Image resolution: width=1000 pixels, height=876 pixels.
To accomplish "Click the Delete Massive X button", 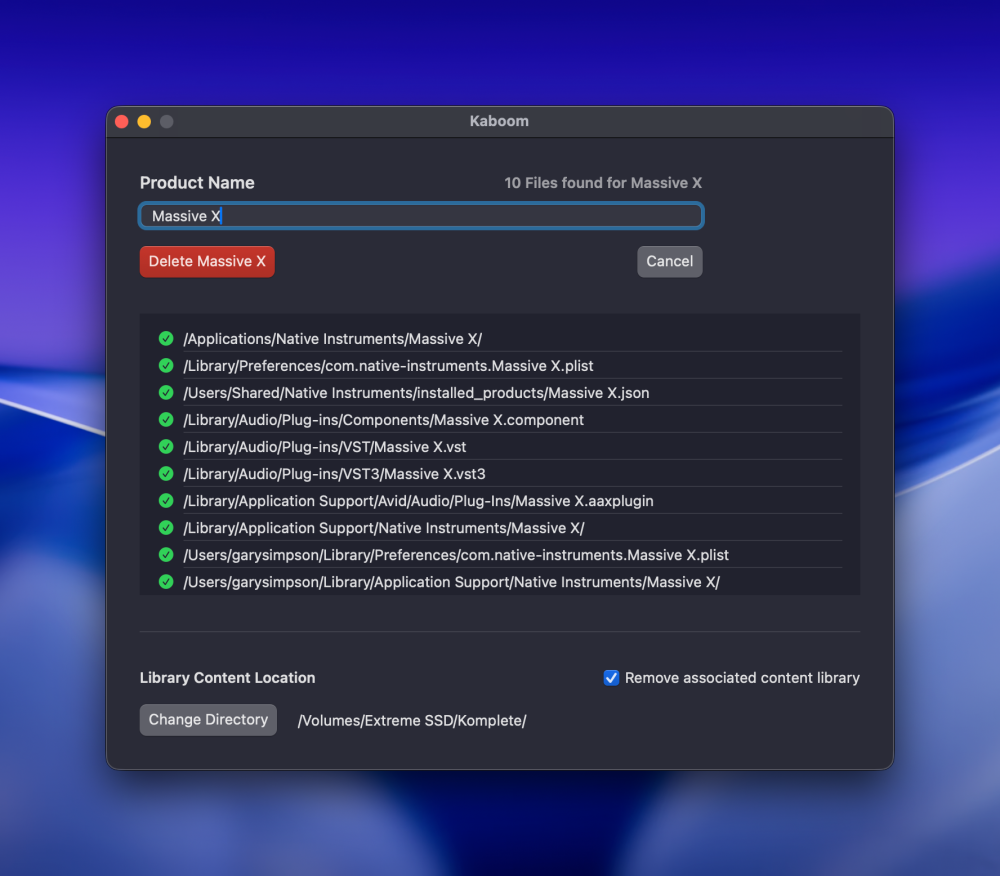I will [207, 261].
